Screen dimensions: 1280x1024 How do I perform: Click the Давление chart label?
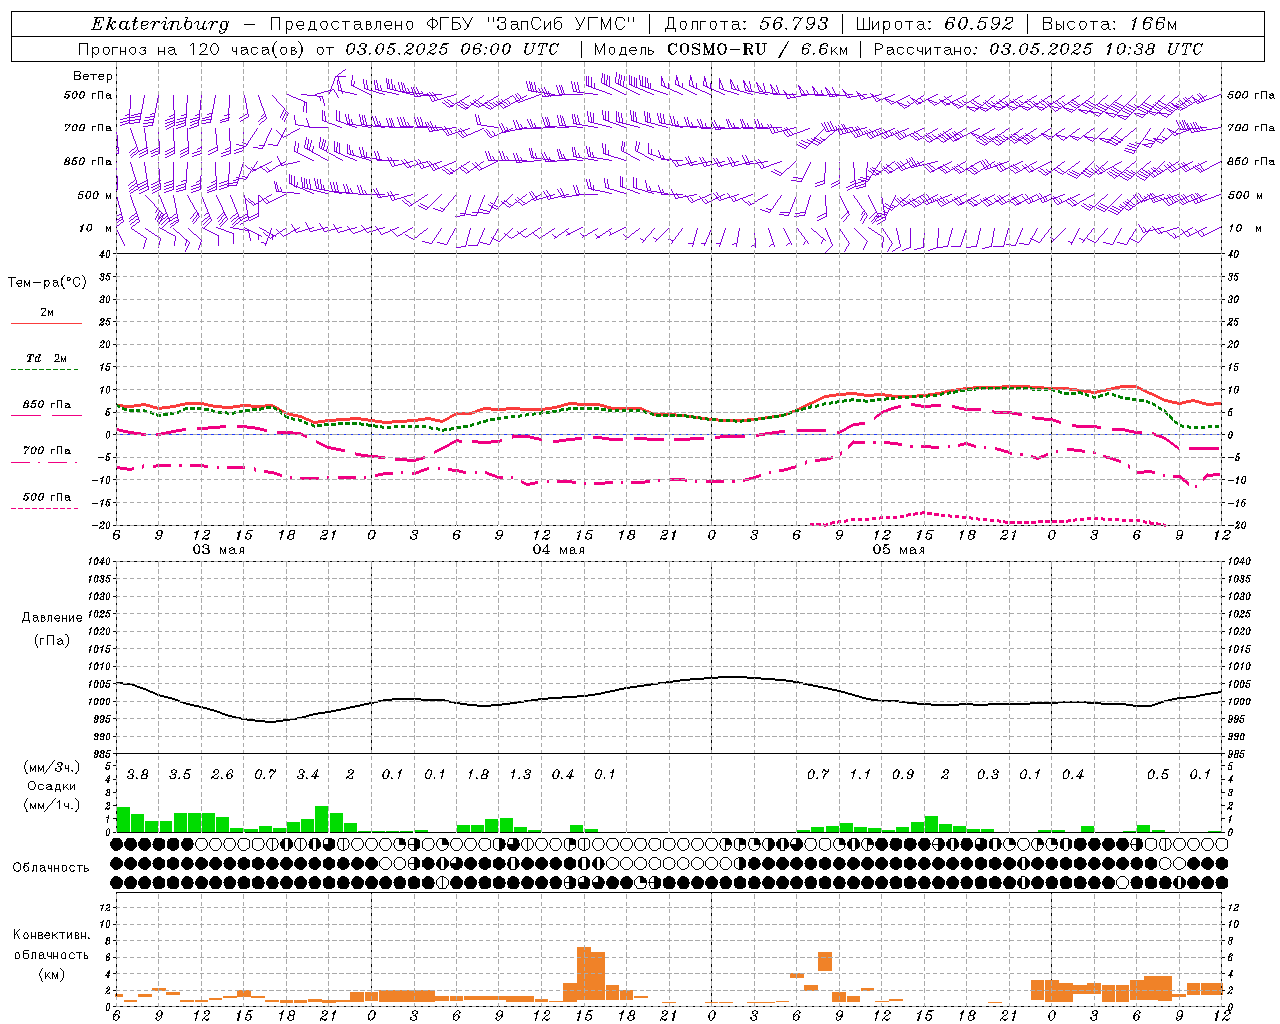[x=52, y=617]
